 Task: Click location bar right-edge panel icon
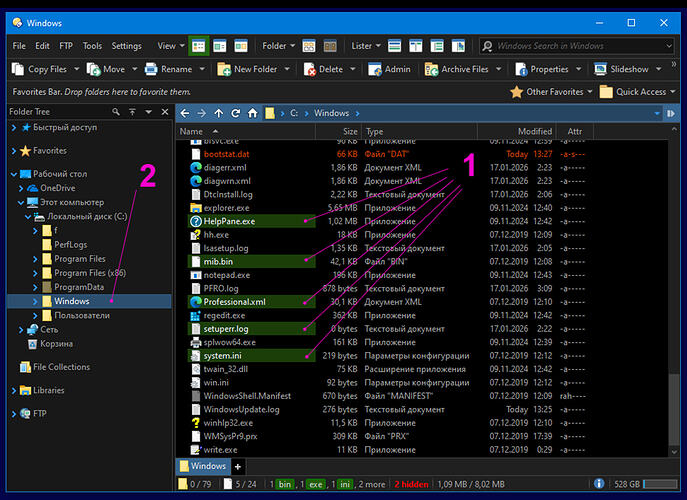point(671,113)
